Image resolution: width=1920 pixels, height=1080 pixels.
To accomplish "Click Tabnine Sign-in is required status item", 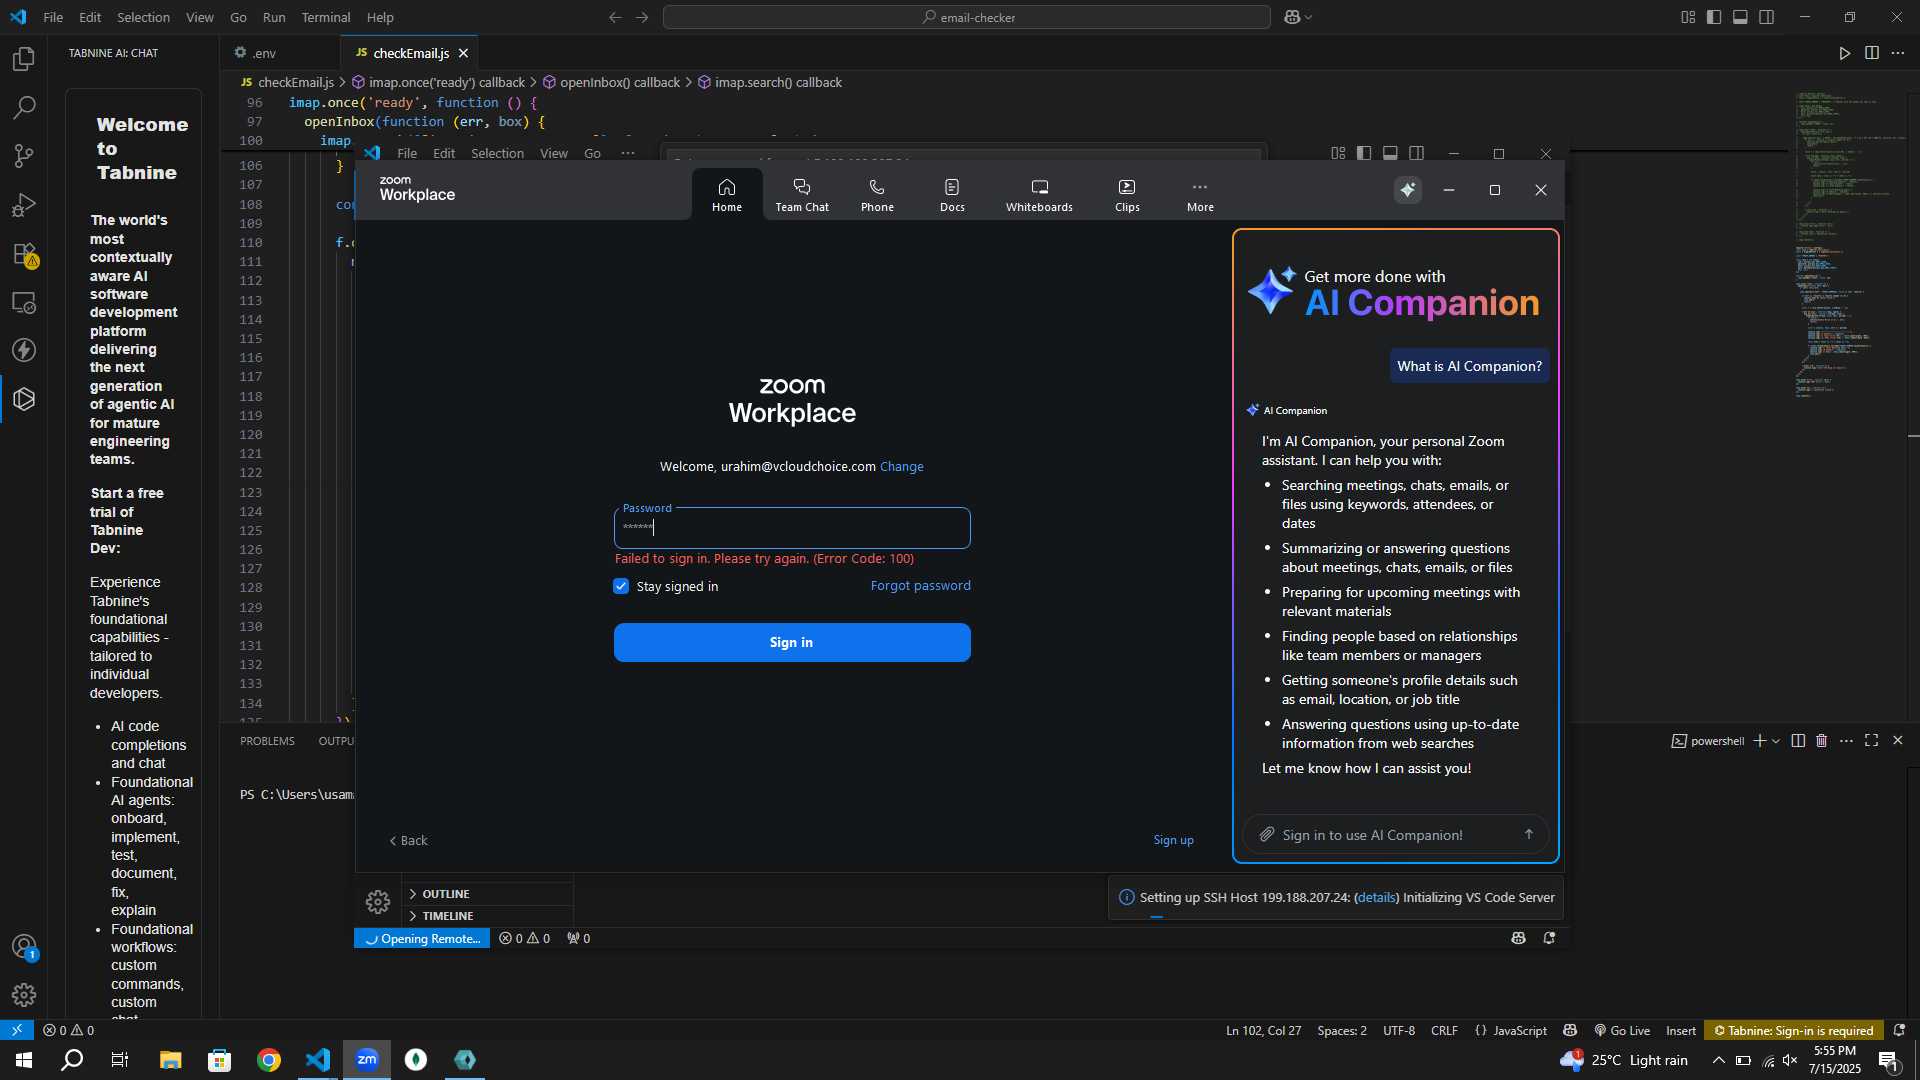I will [x=1794, y=1030].
